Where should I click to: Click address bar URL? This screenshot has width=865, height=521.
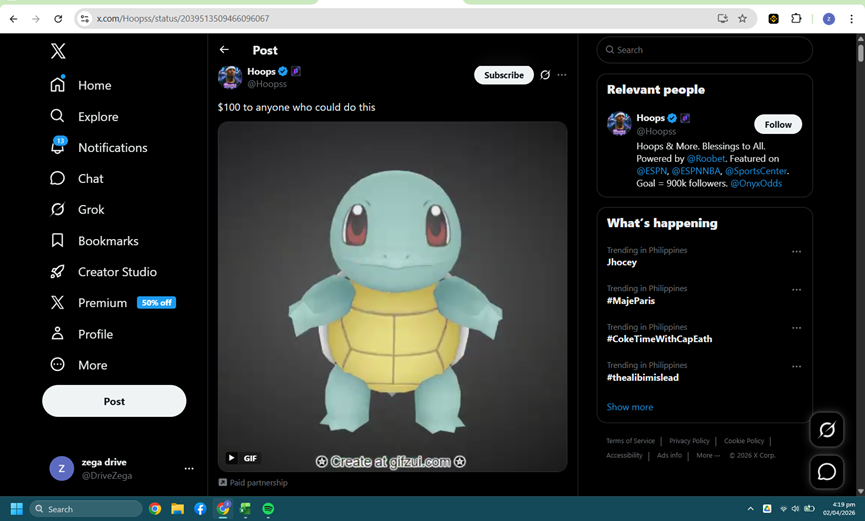183,19
